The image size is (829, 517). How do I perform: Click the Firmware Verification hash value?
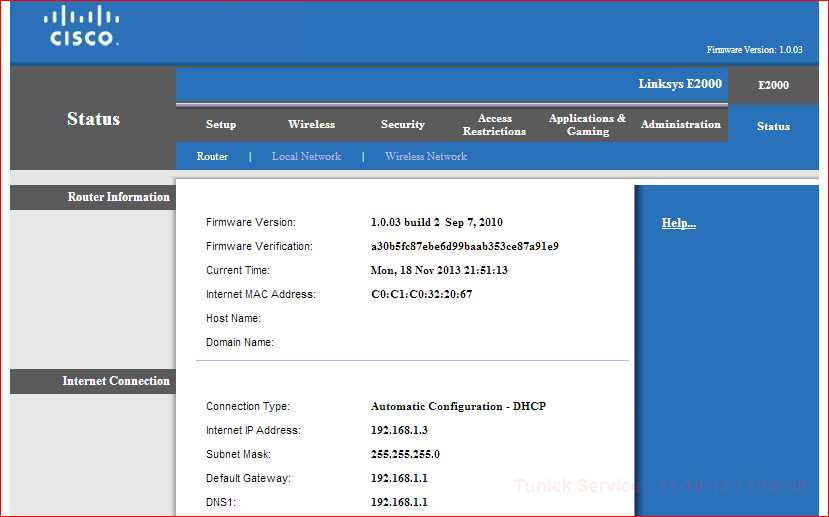coord(465,246)
